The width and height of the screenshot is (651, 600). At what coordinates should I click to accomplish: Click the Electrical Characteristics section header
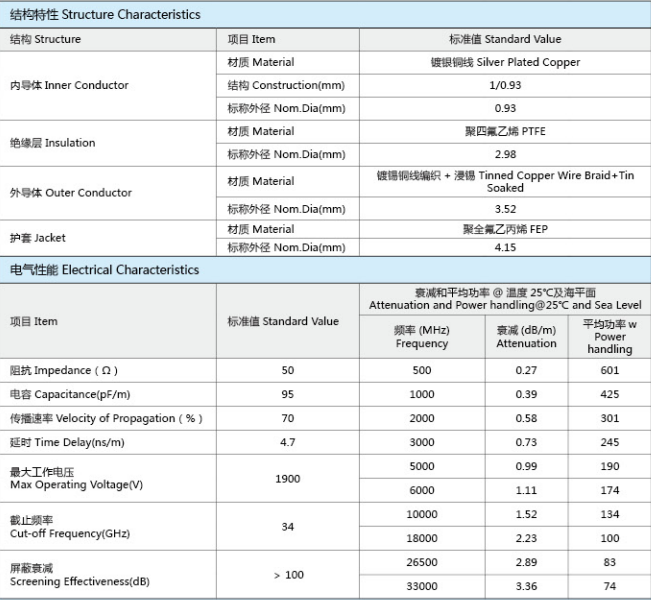coord(105,270)
